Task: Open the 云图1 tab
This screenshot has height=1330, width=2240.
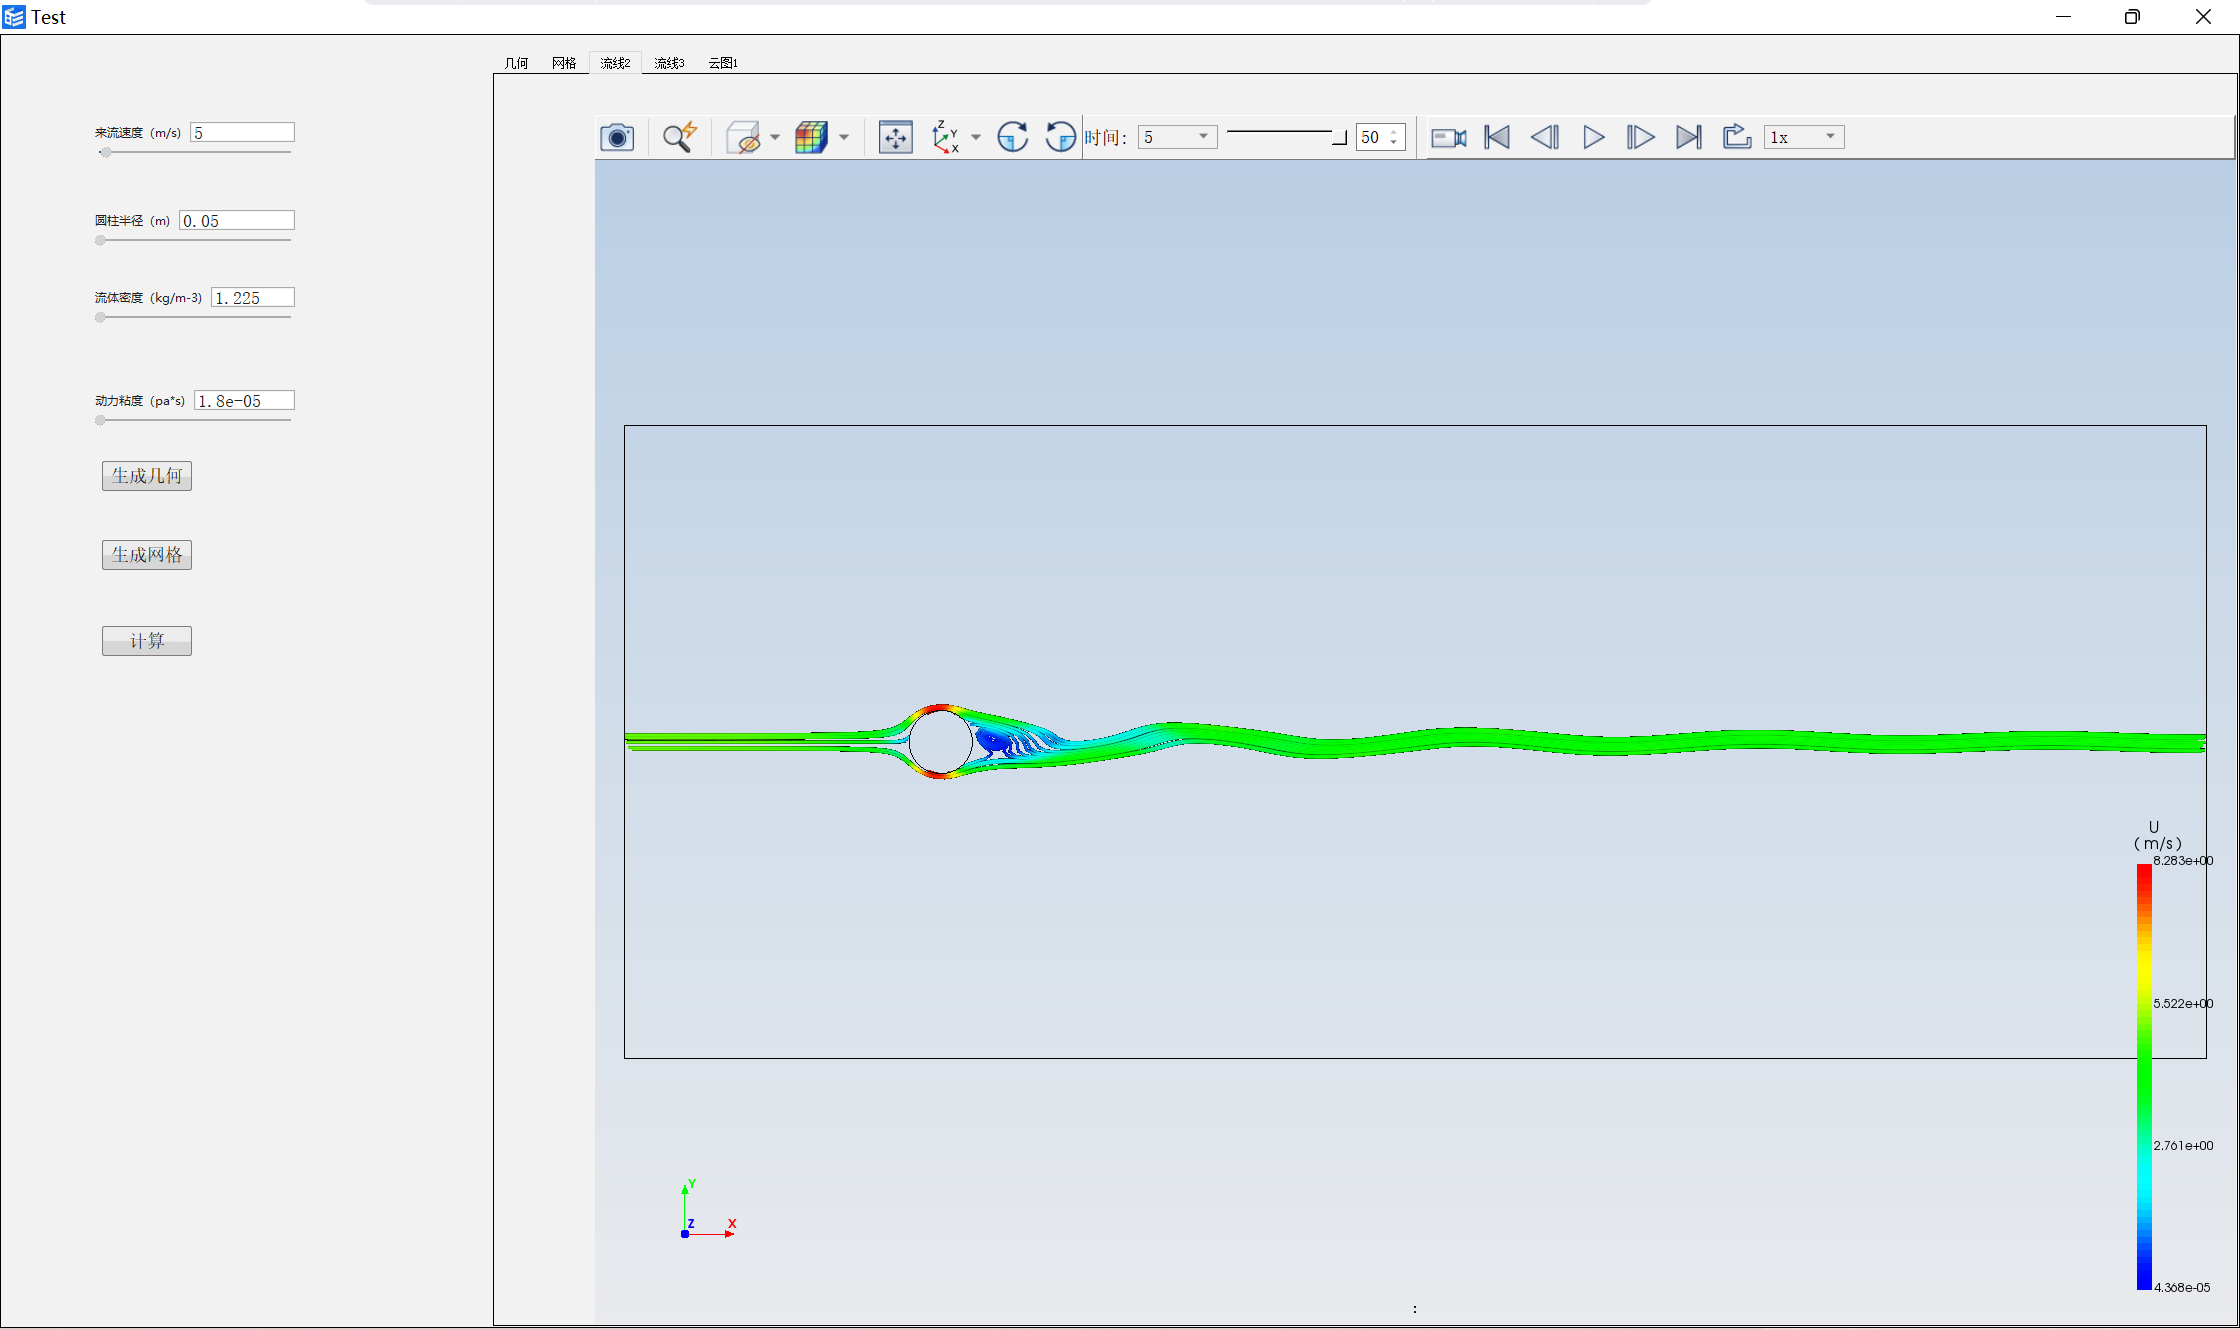Action: click(723, 62)
